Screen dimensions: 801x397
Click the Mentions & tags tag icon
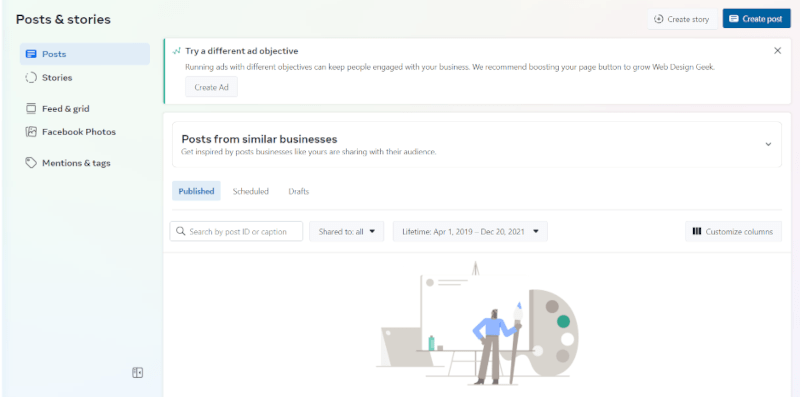pos(31,163)
